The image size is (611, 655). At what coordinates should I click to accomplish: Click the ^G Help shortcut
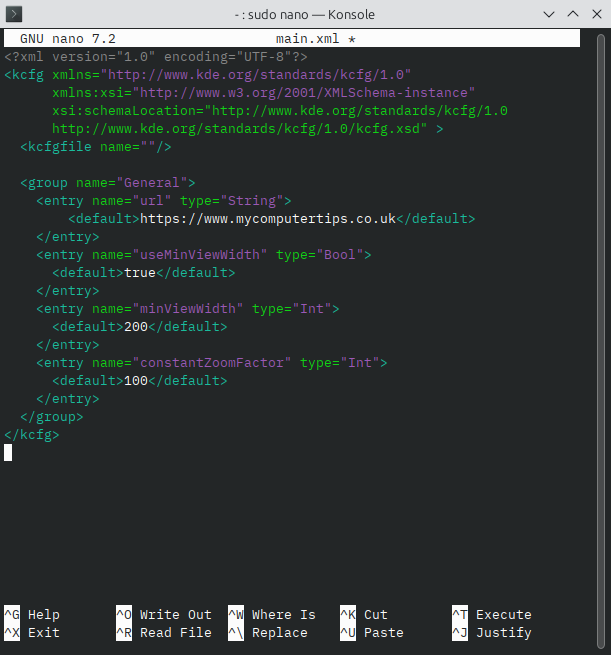pyautogui.click(x=32, y=615)
